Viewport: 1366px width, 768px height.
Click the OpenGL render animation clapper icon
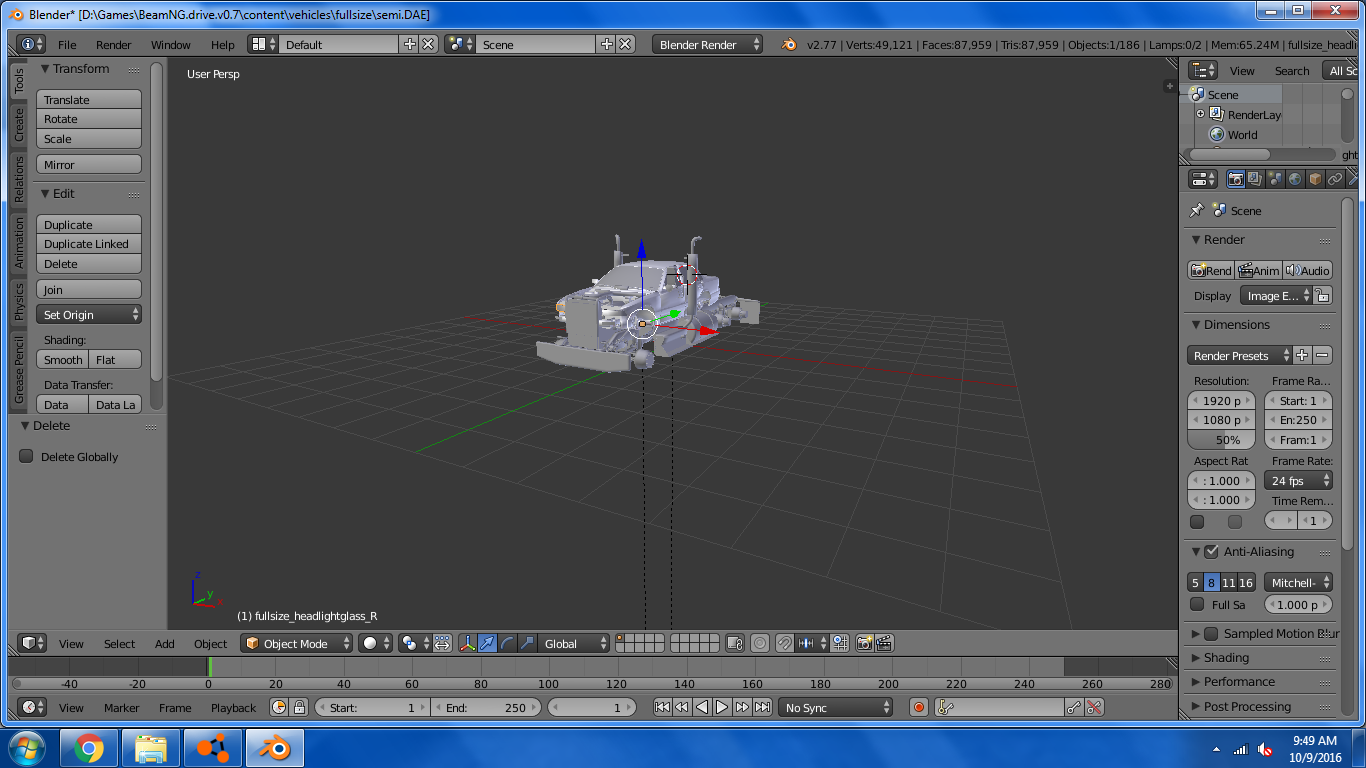(884, 643)
